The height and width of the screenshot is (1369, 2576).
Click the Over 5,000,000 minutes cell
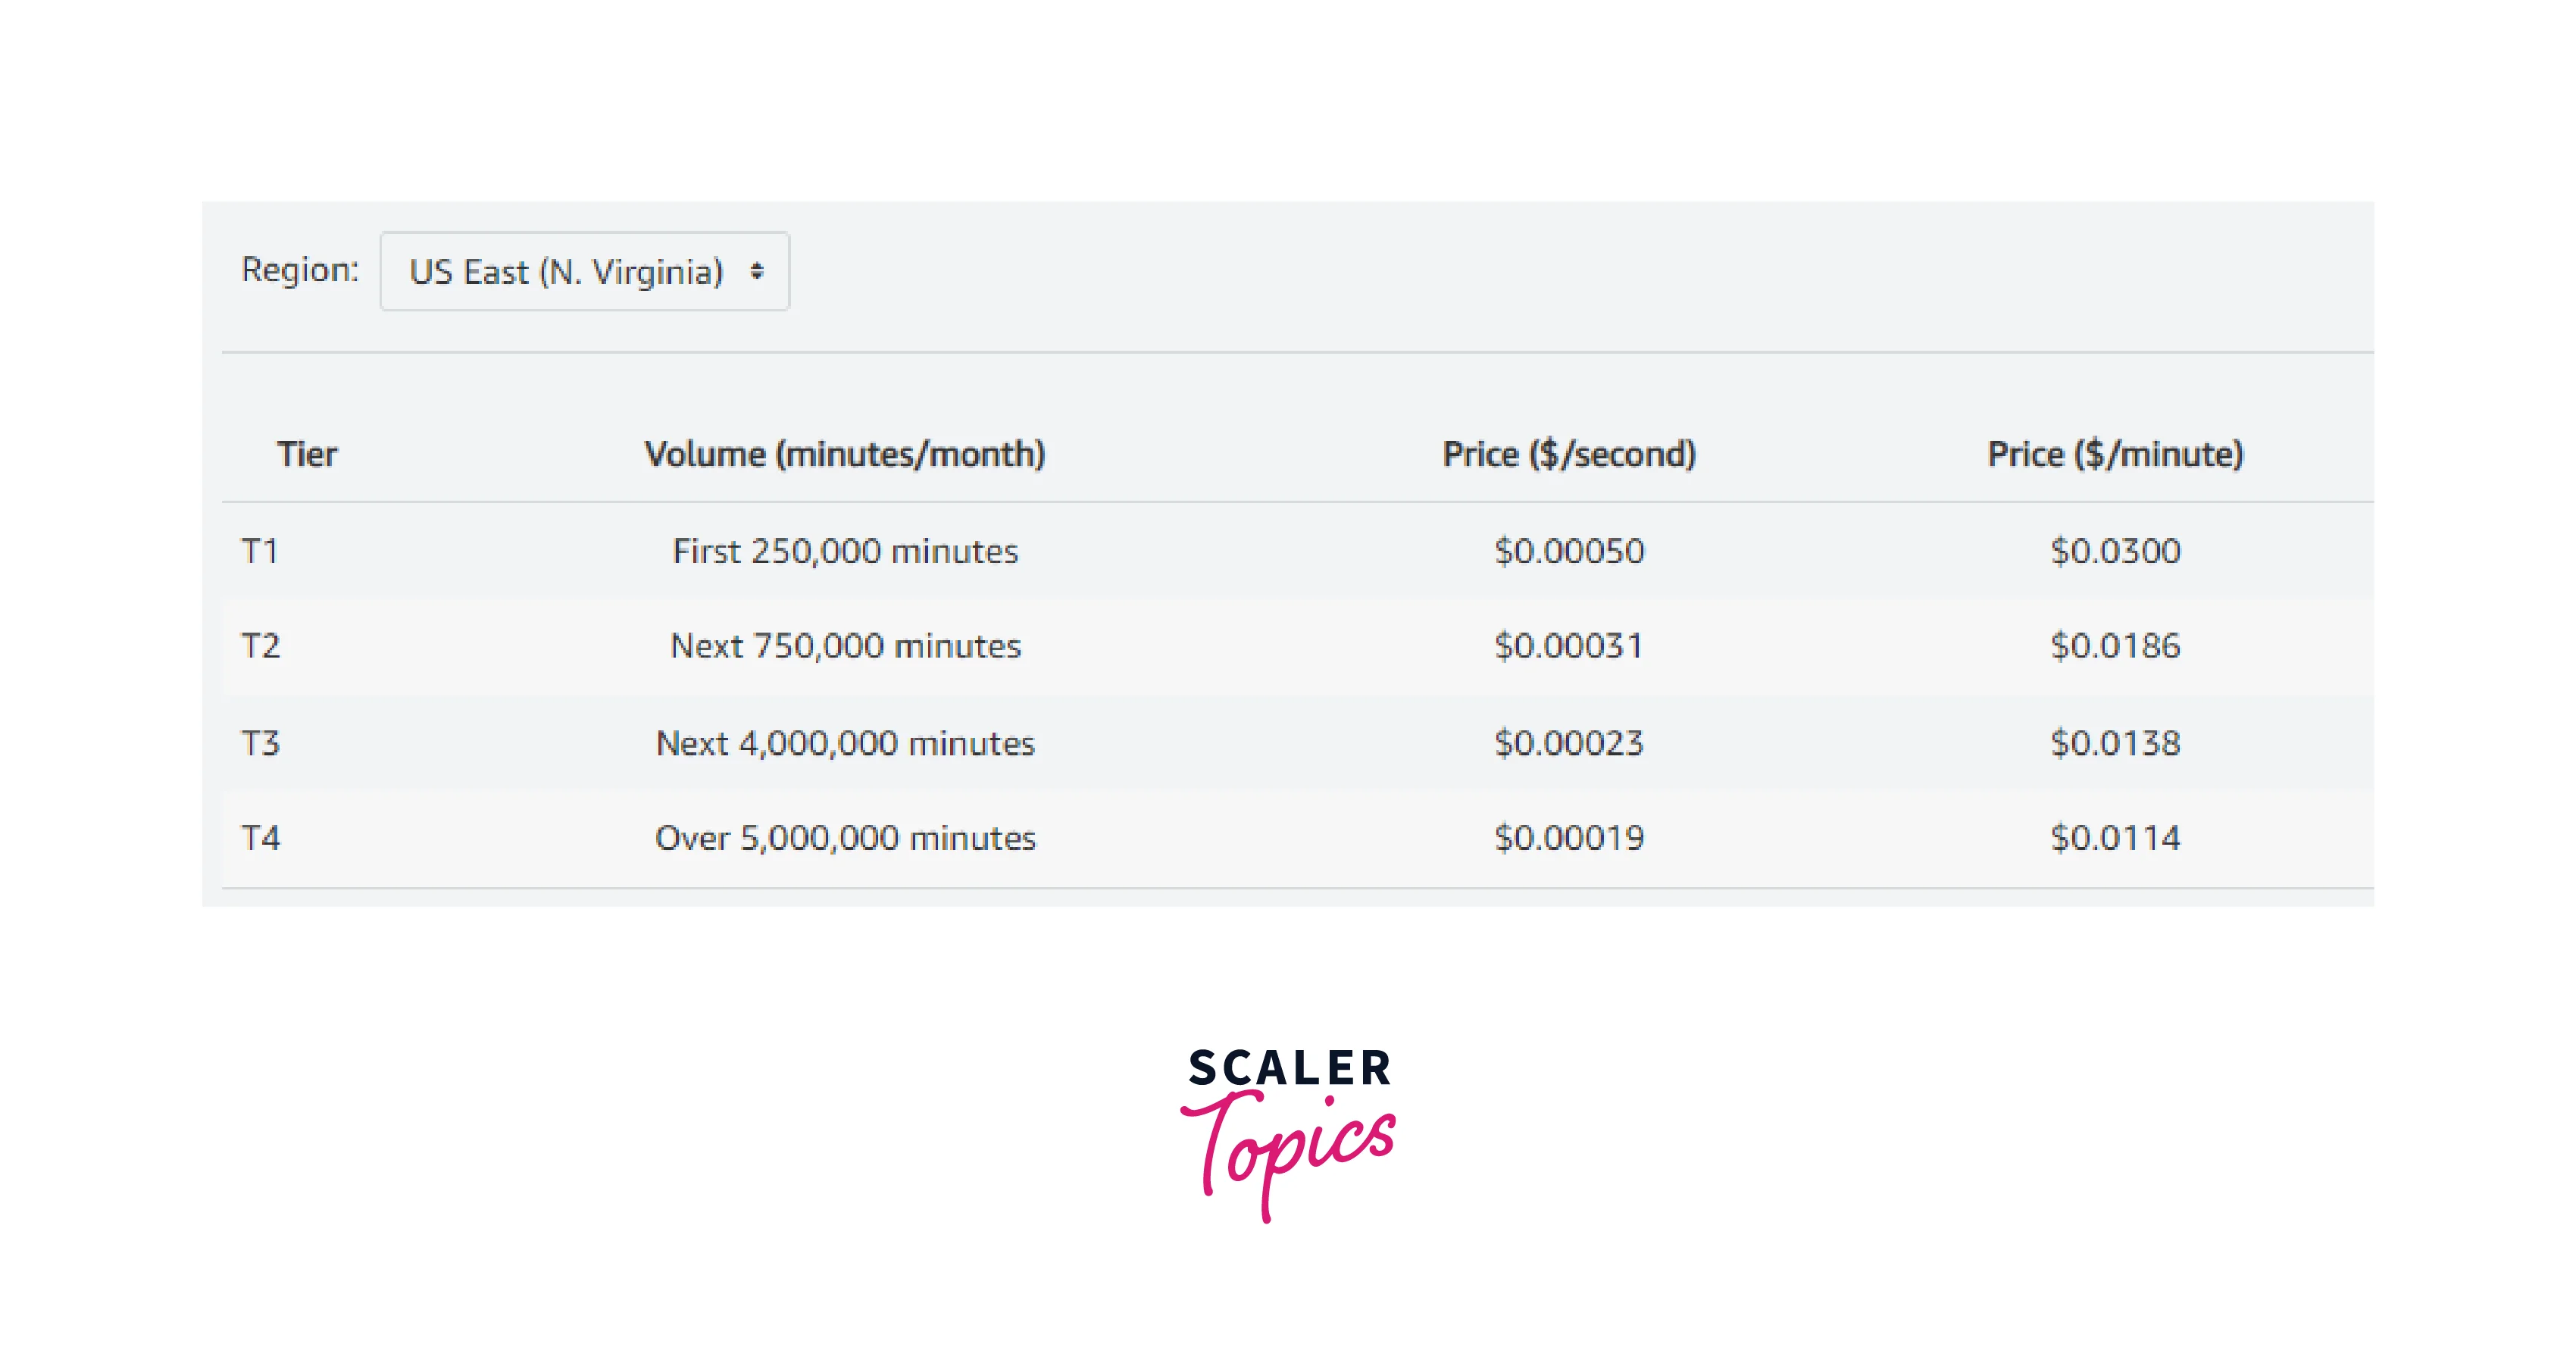click(x=845, y=838)
